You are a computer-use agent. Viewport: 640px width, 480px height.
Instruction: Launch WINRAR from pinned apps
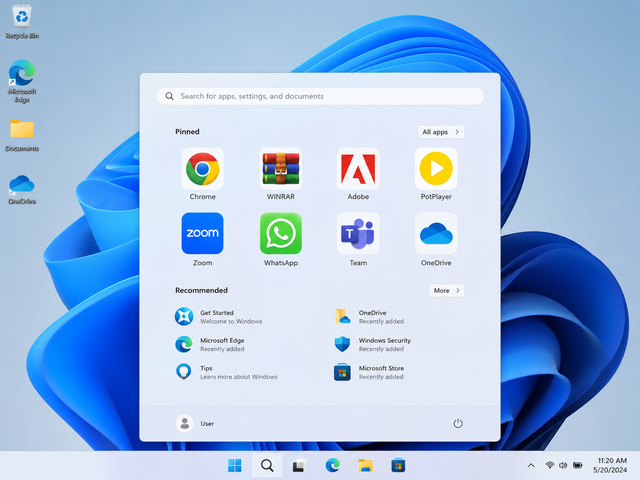click(281, 174)
